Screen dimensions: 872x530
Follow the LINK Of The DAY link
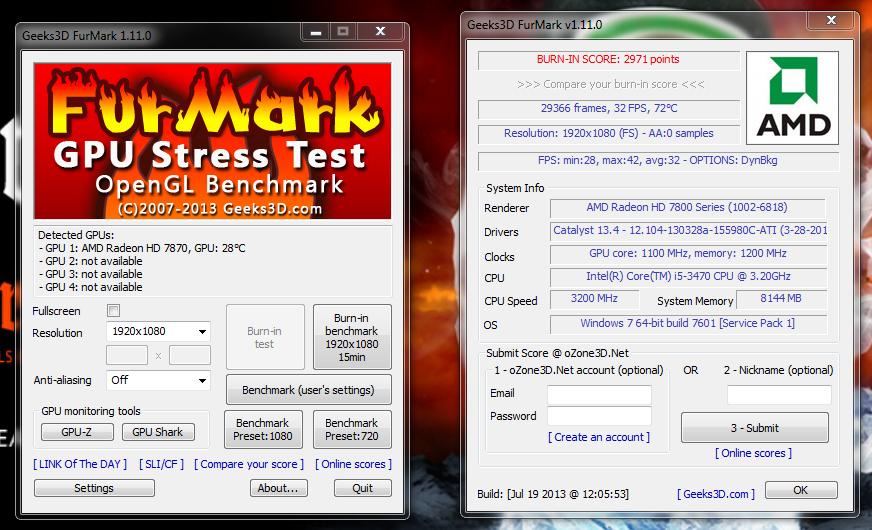pyautogui.click(x=80, y=464)
